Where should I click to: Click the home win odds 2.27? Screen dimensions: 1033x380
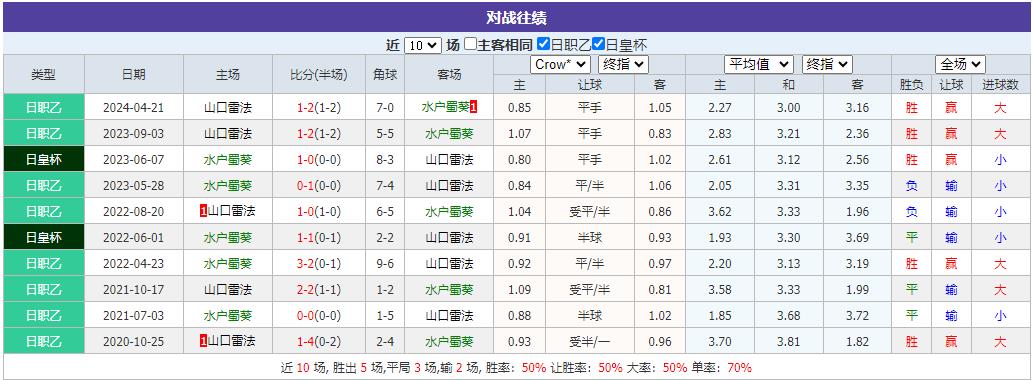coord(720,107)
